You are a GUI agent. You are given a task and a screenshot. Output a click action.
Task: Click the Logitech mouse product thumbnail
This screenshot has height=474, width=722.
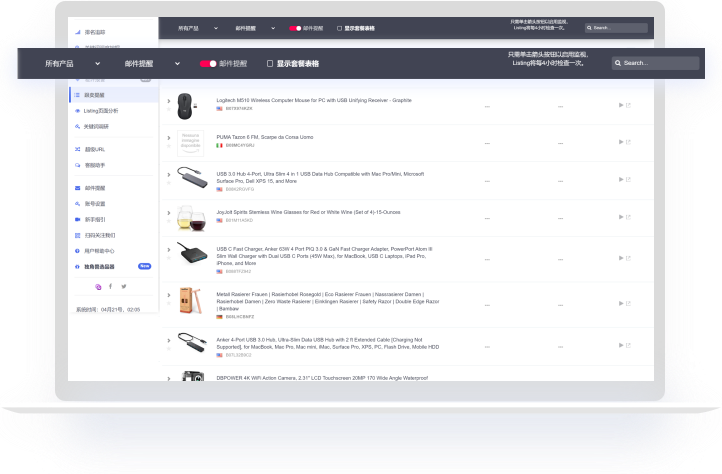click(186, 106)
